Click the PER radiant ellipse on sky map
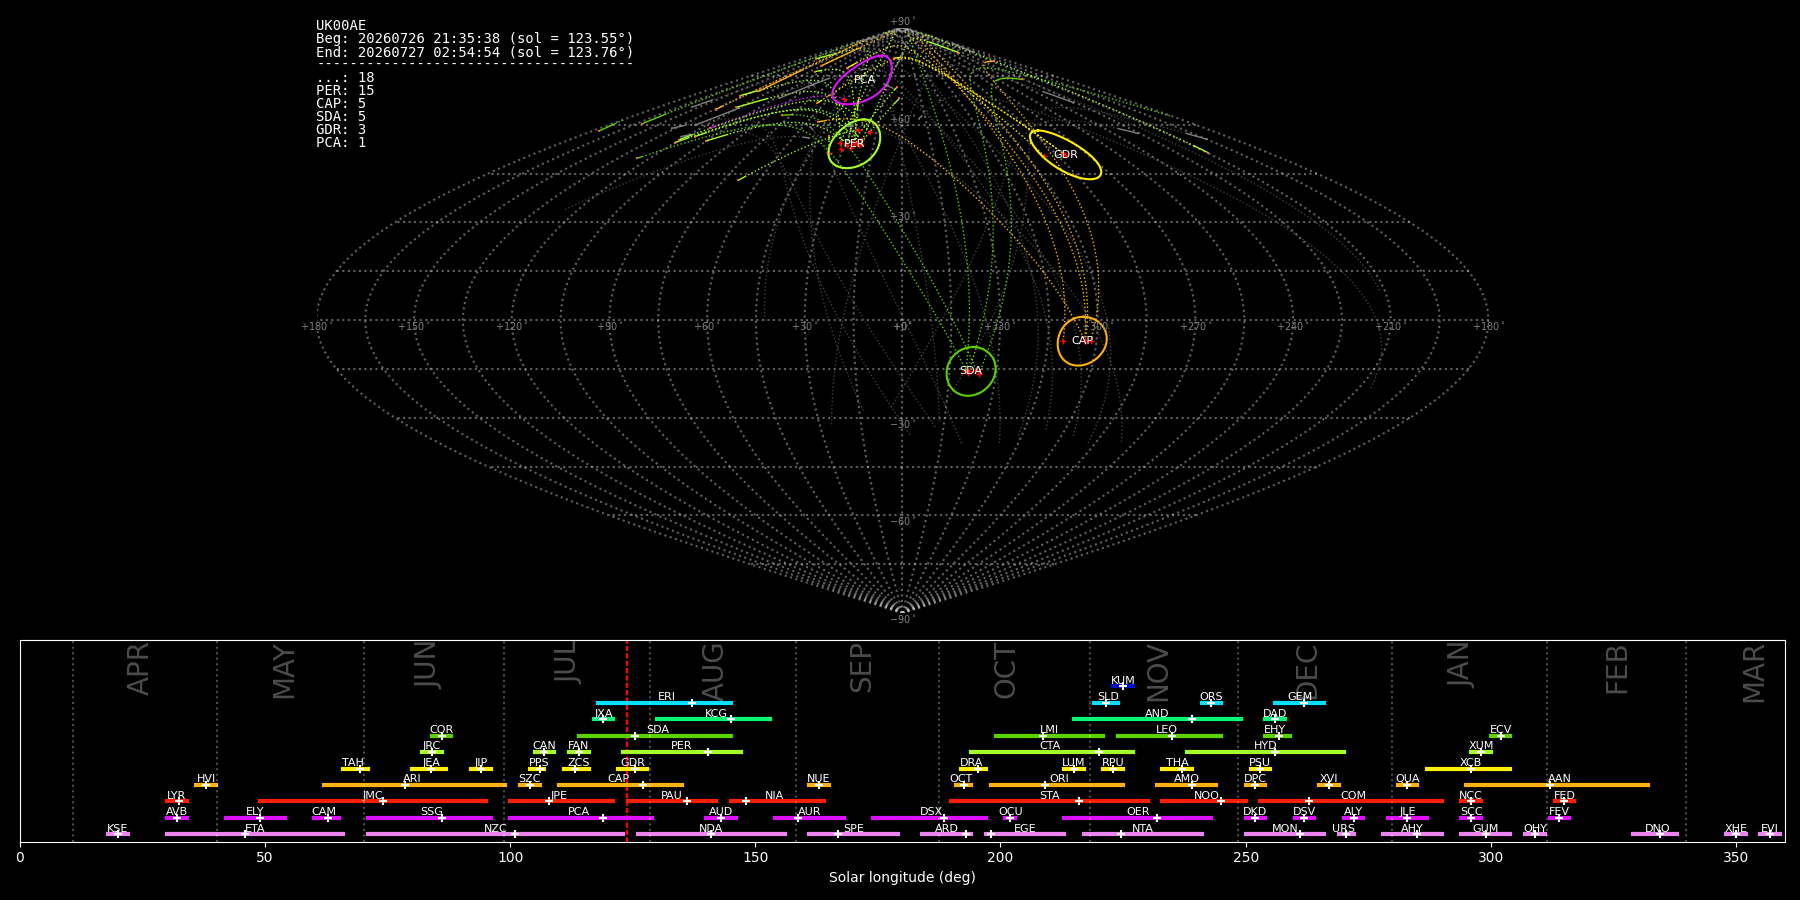 tap(854, 144)
